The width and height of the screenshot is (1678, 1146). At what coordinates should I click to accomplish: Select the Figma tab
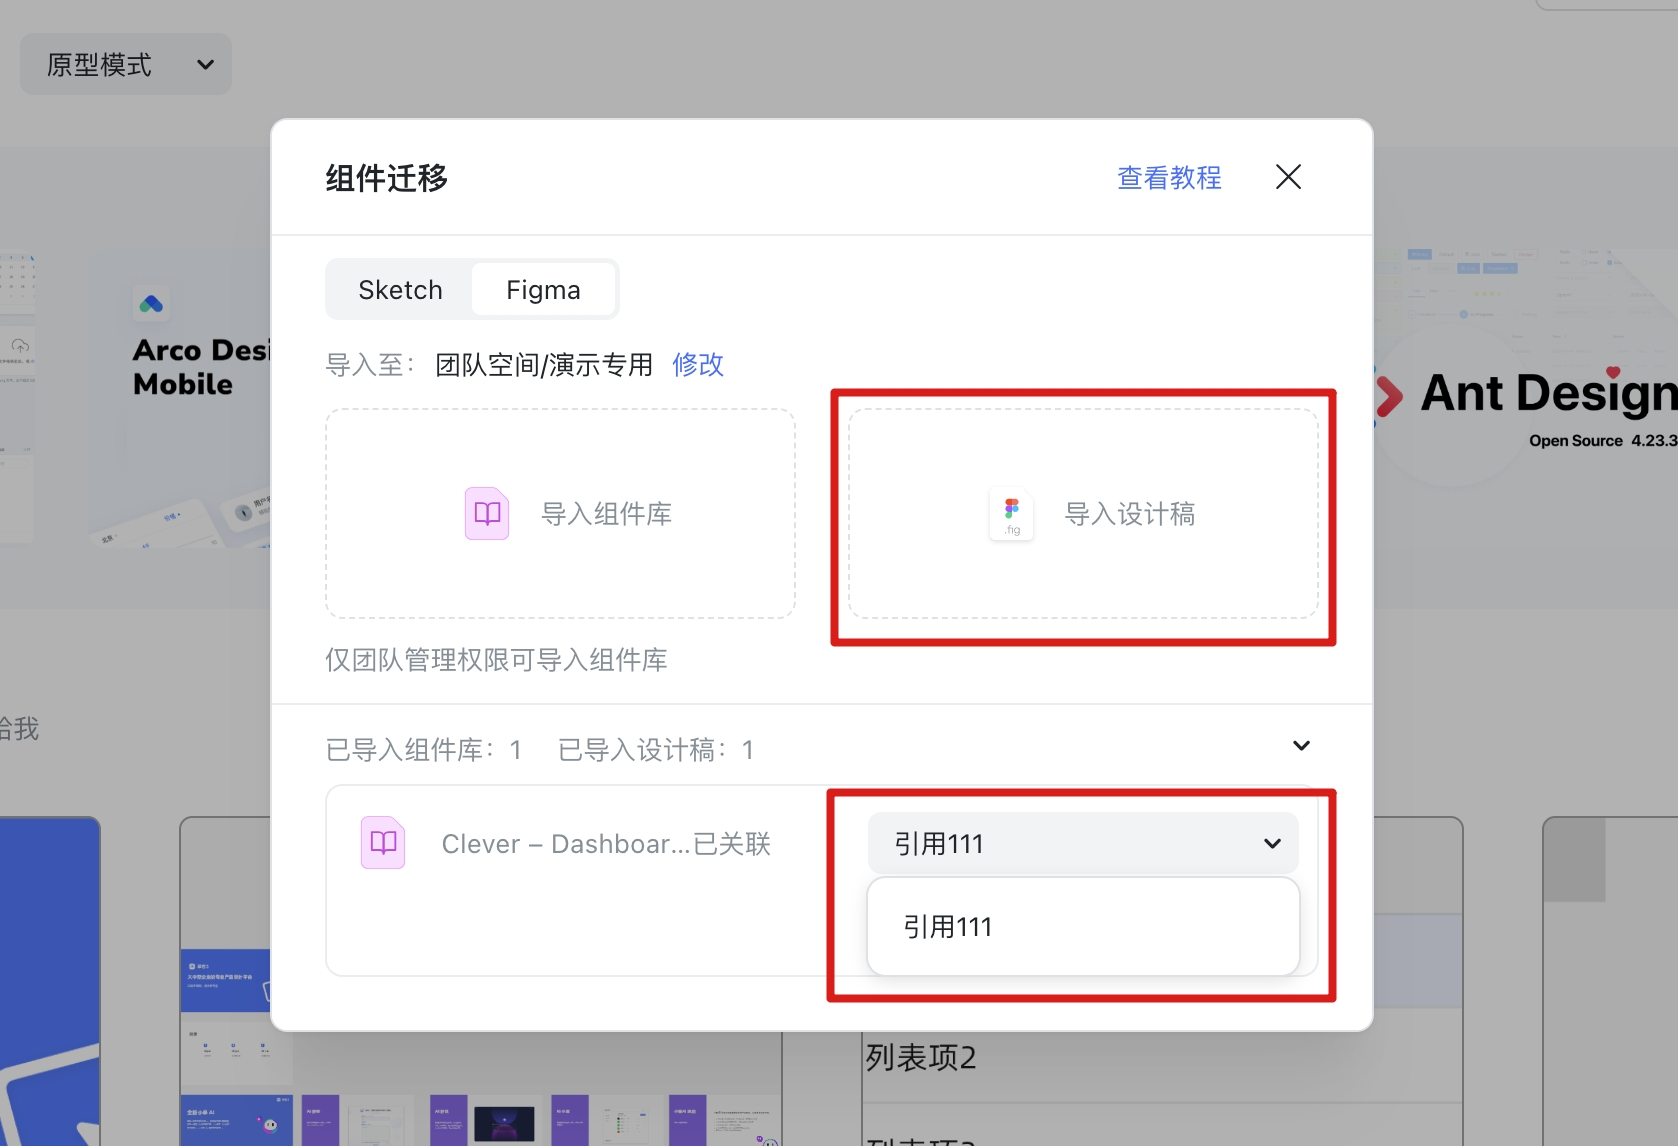pyautogui.click(x=543, y=289)
